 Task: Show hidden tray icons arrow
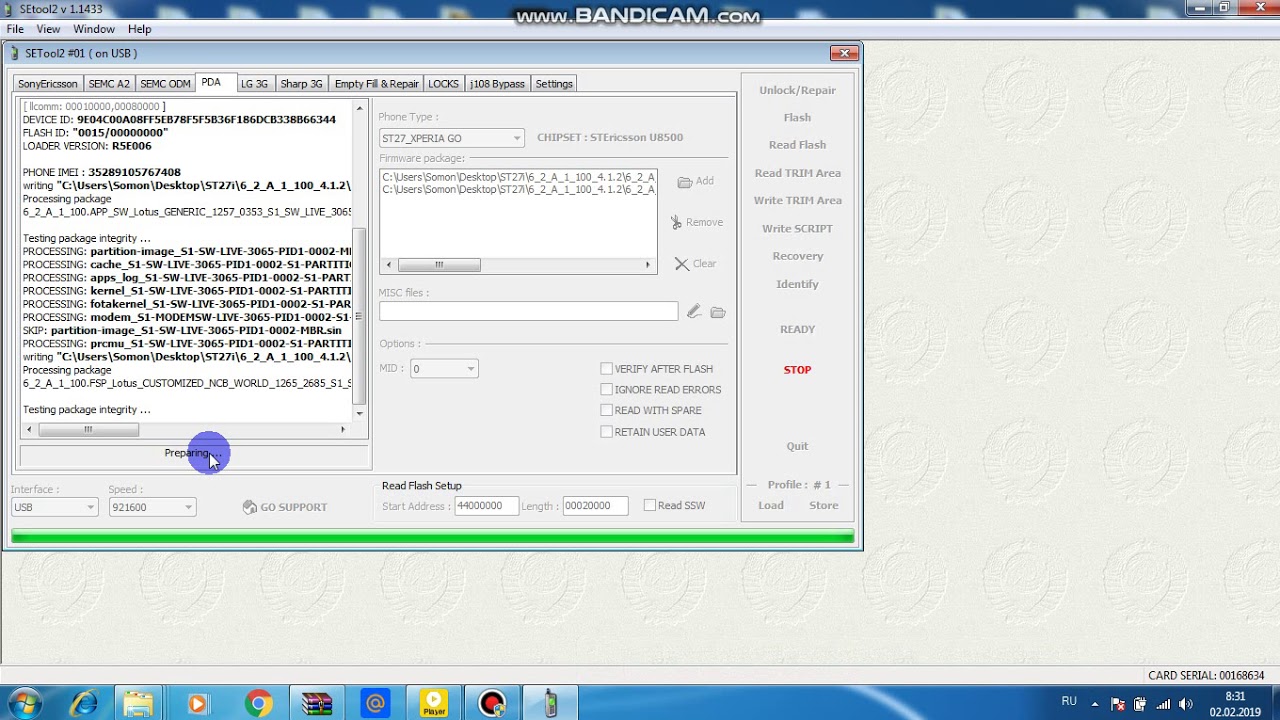(x=1095, y=704)
